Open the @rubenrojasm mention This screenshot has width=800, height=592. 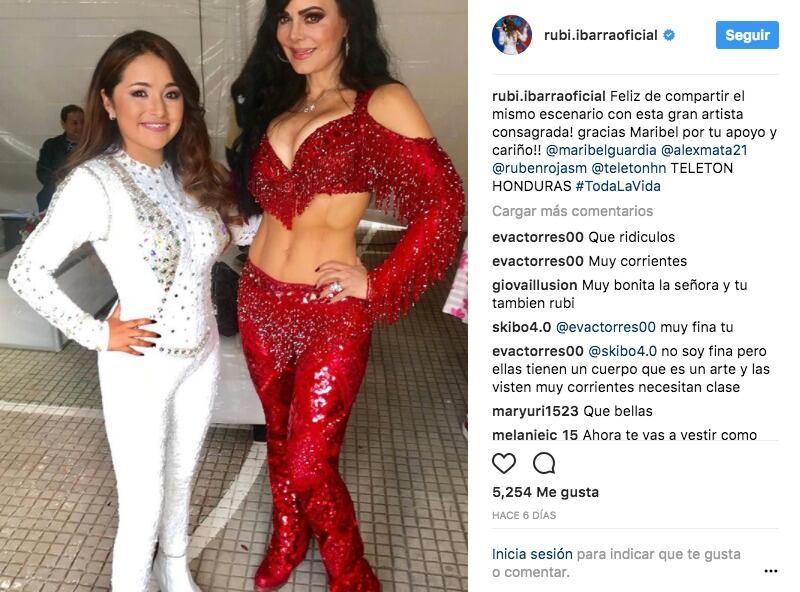pos(539,168)
